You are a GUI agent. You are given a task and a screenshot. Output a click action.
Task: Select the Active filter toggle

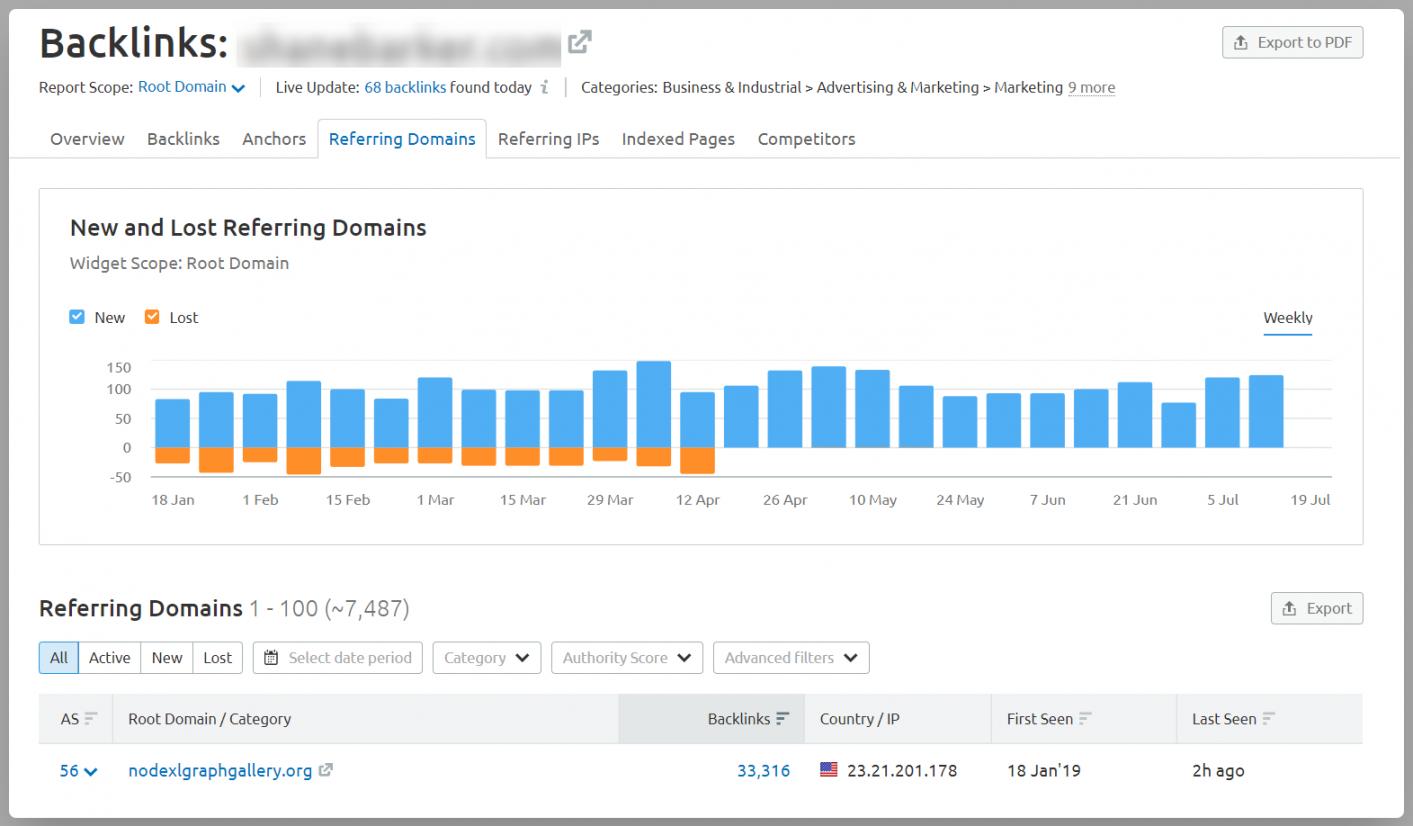click(x=109, y=658)
